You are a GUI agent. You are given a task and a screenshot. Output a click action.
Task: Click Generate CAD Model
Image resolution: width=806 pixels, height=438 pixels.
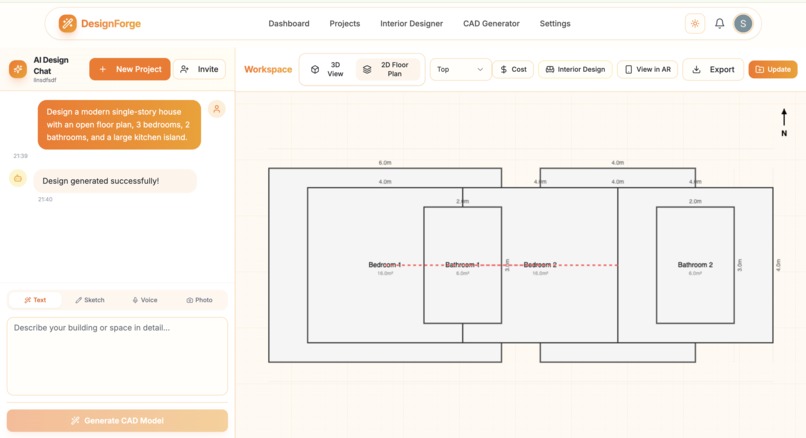[x=117, y=421]
